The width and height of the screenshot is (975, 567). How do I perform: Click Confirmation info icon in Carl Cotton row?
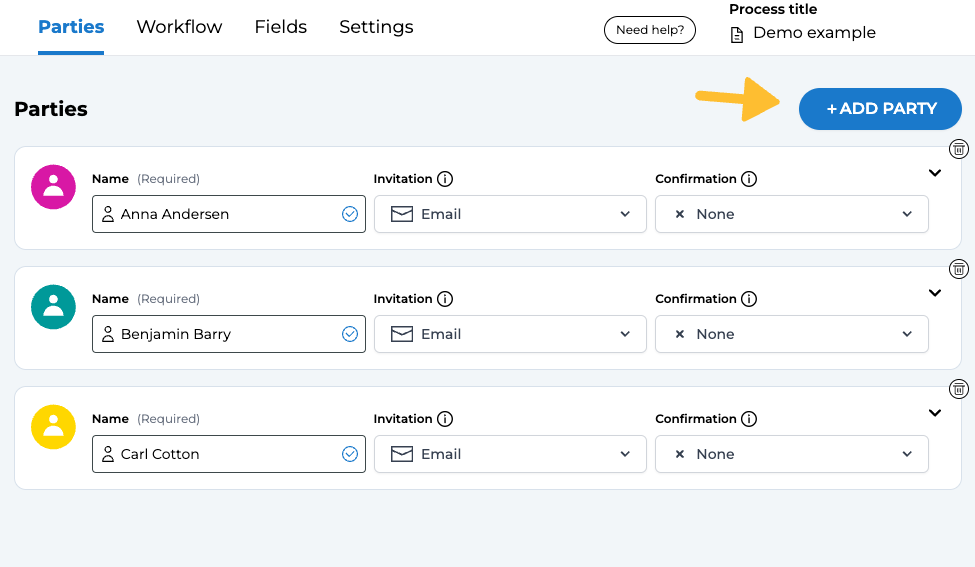pos(749,419)
